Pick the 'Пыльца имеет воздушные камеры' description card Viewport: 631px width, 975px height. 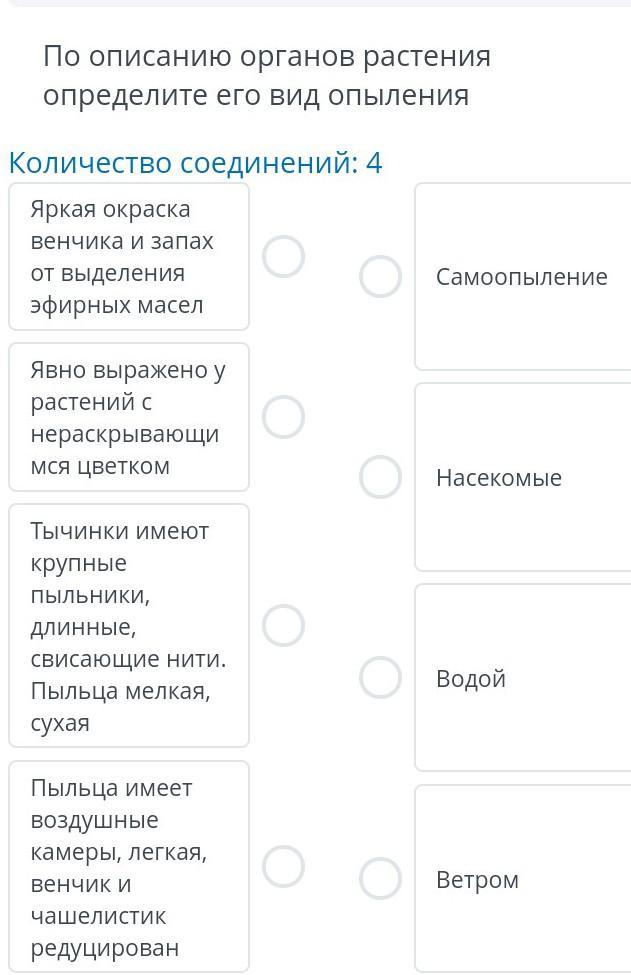(128, 867)
